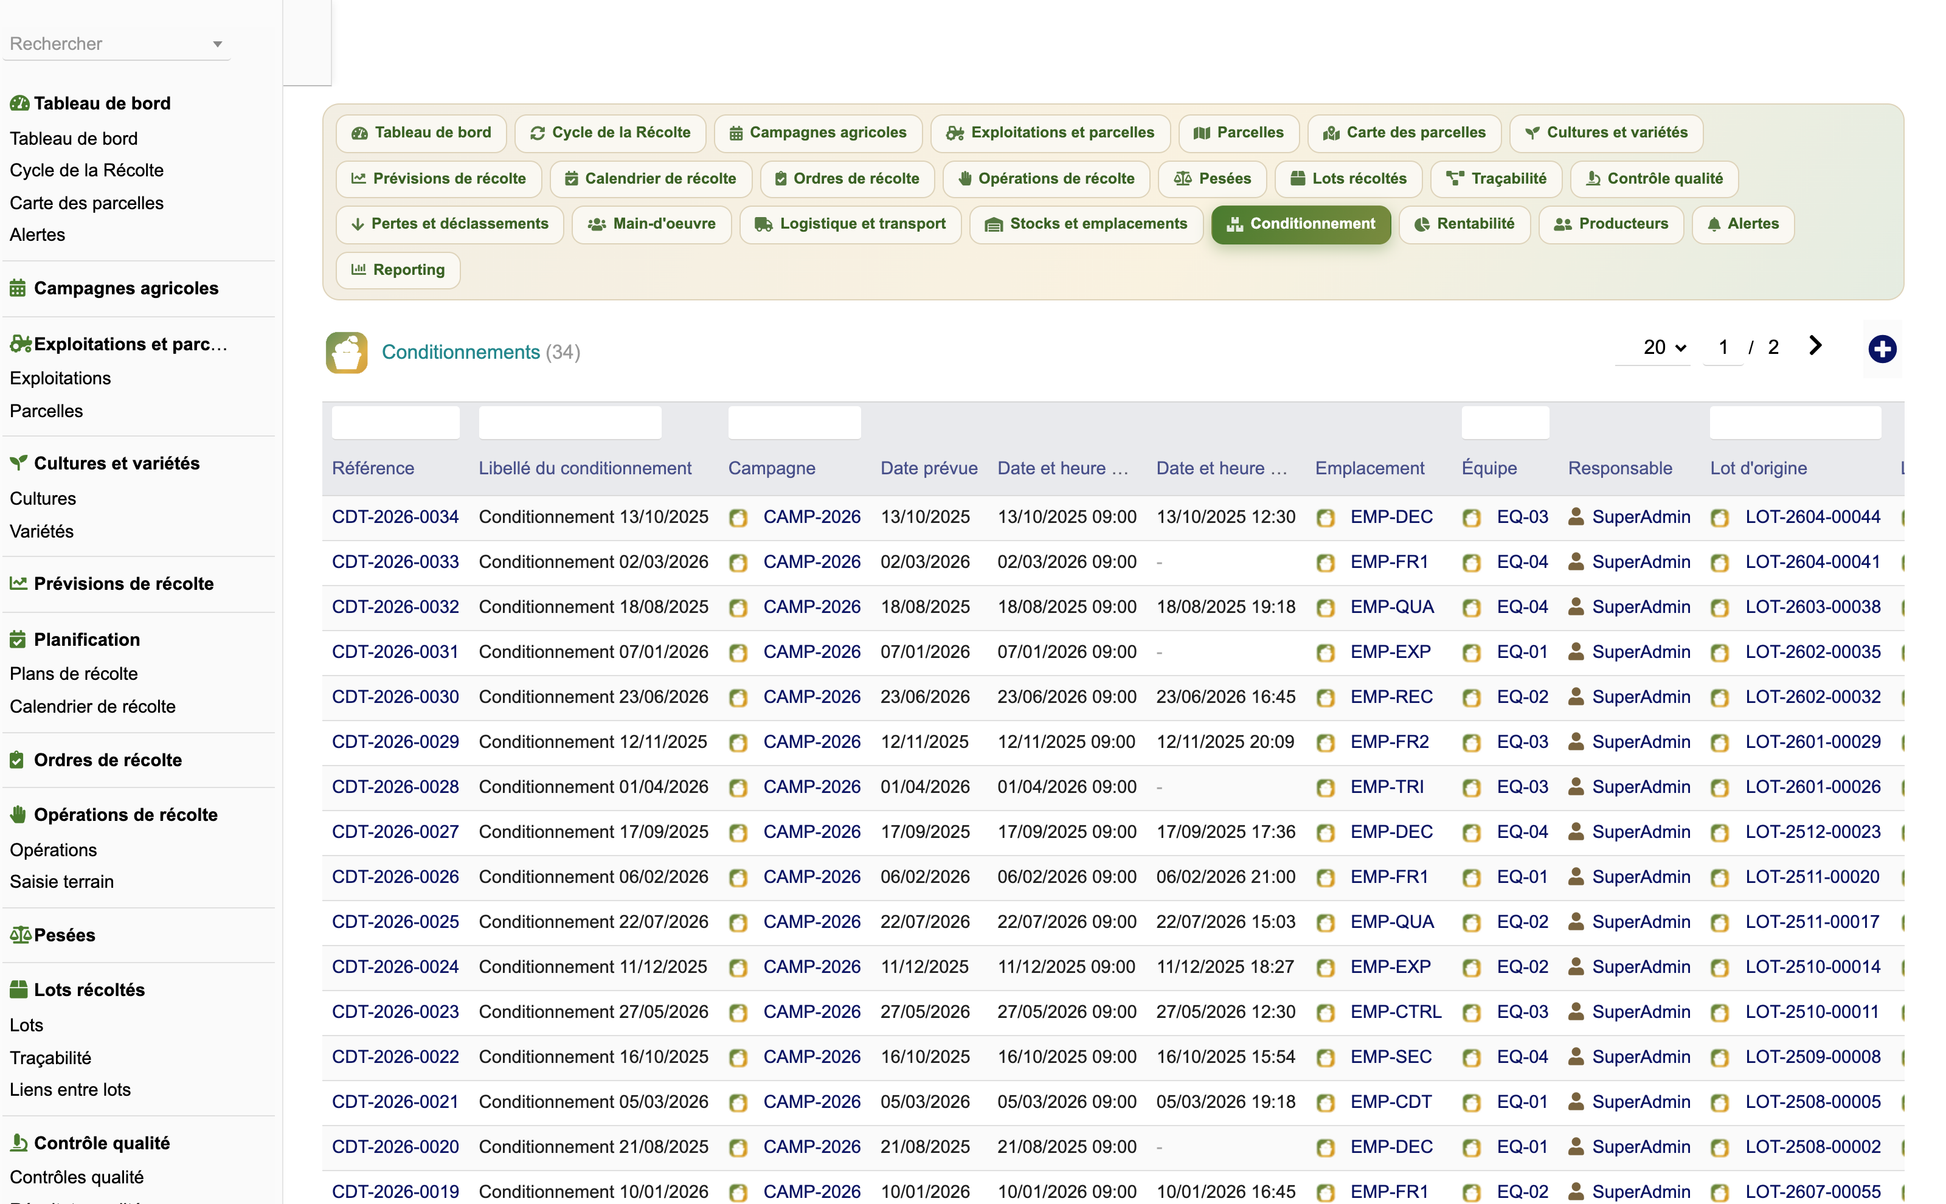Open the Conditionnement tab

(x=1300, y=224)
